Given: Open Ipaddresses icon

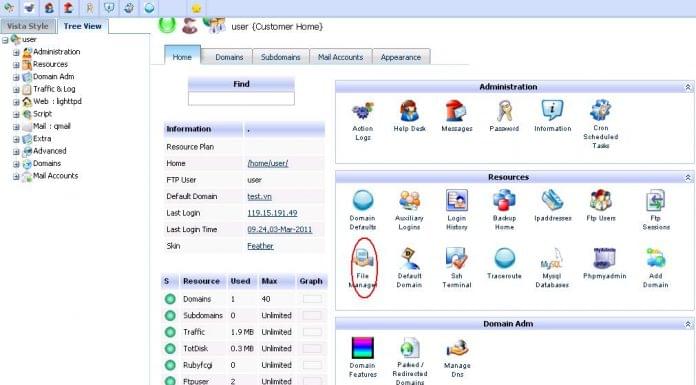Looking at the screenshot, I should tap(552, 201).
